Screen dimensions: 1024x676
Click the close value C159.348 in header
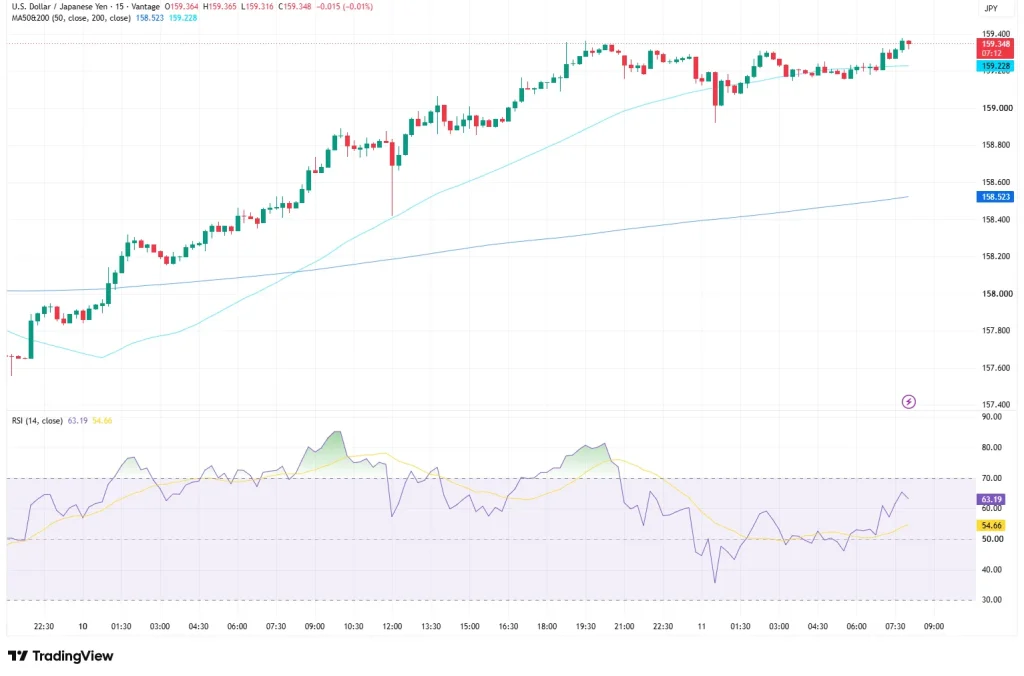tap(295, 7)
